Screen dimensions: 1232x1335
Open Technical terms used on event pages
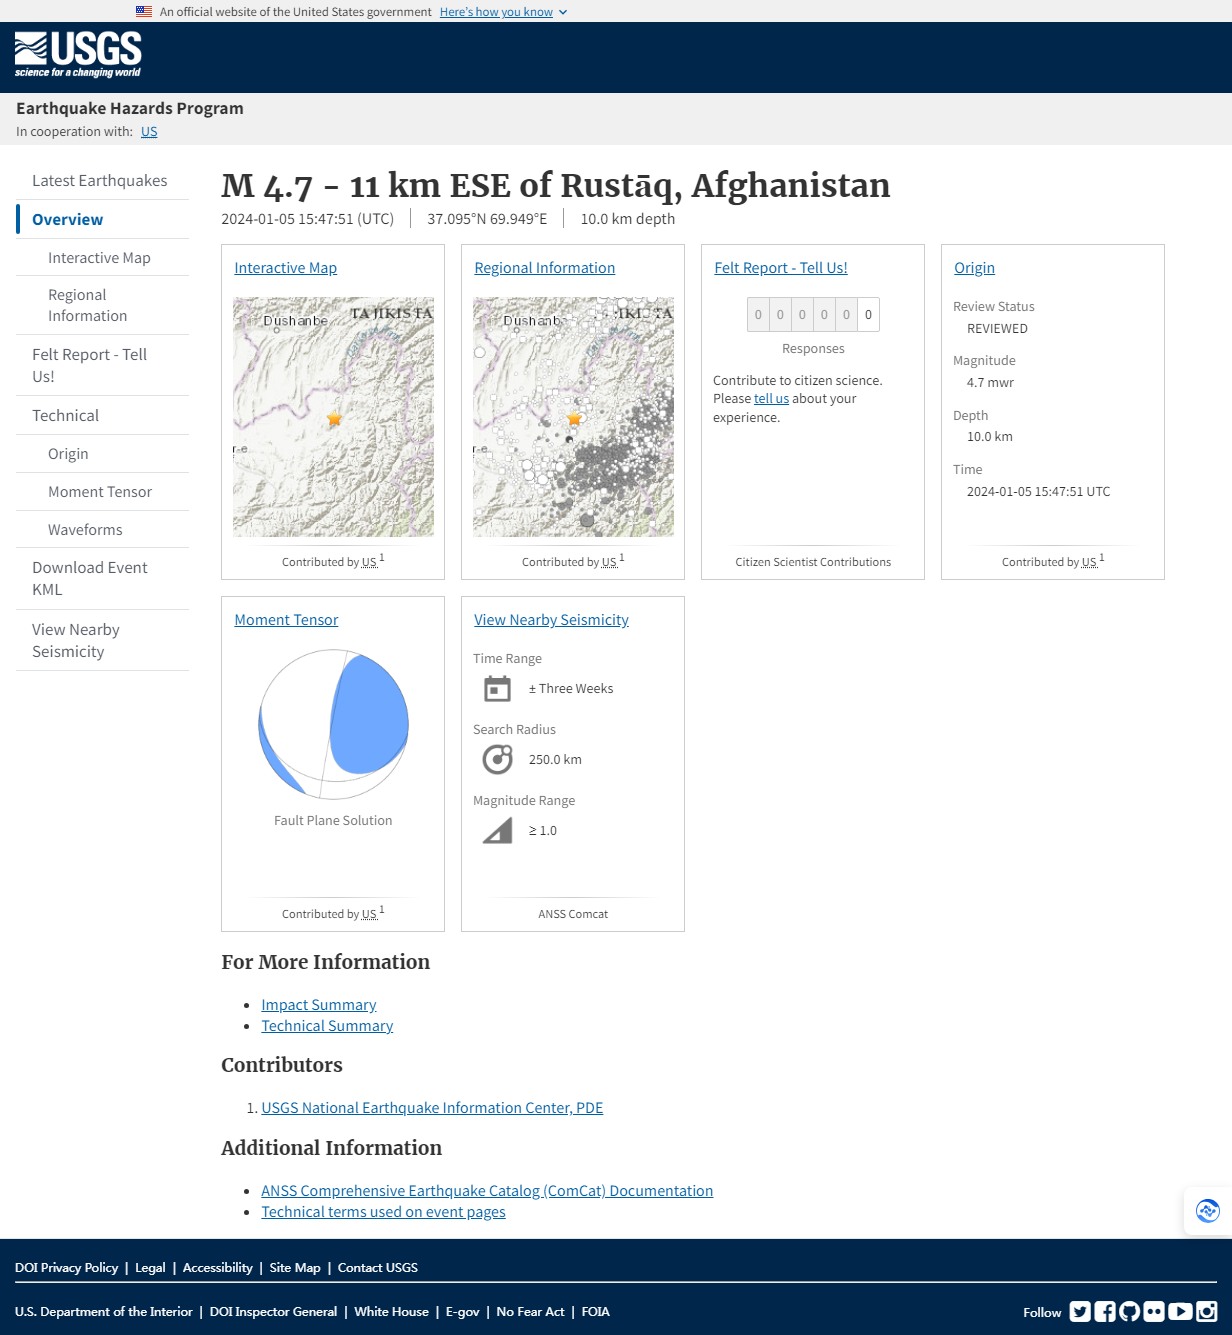(383, 1212)
